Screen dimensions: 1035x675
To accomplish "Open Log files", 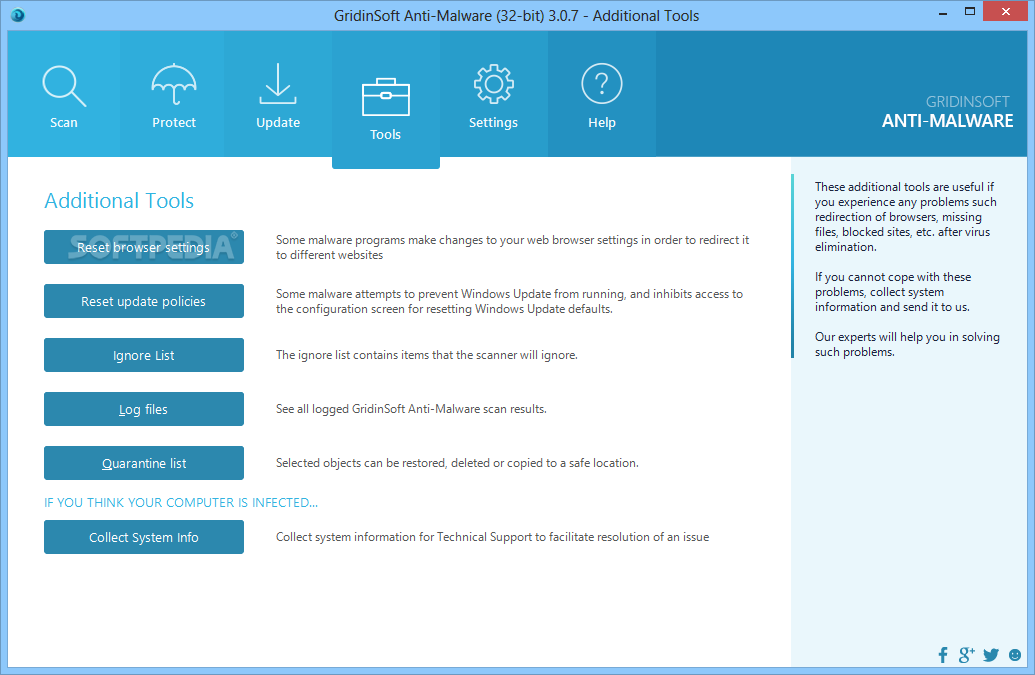I will pos(144,409).
